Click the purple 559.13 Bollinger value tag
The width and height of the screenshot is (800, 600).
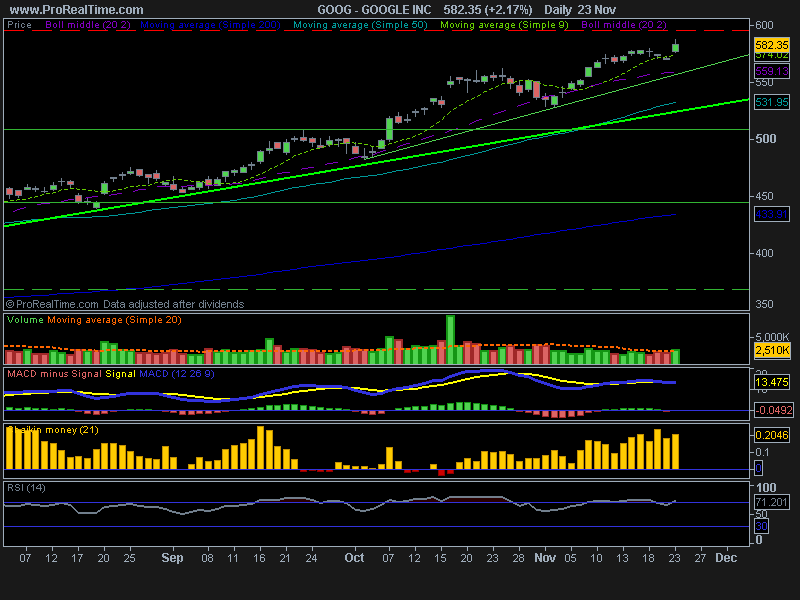click(x=771, y=71)
